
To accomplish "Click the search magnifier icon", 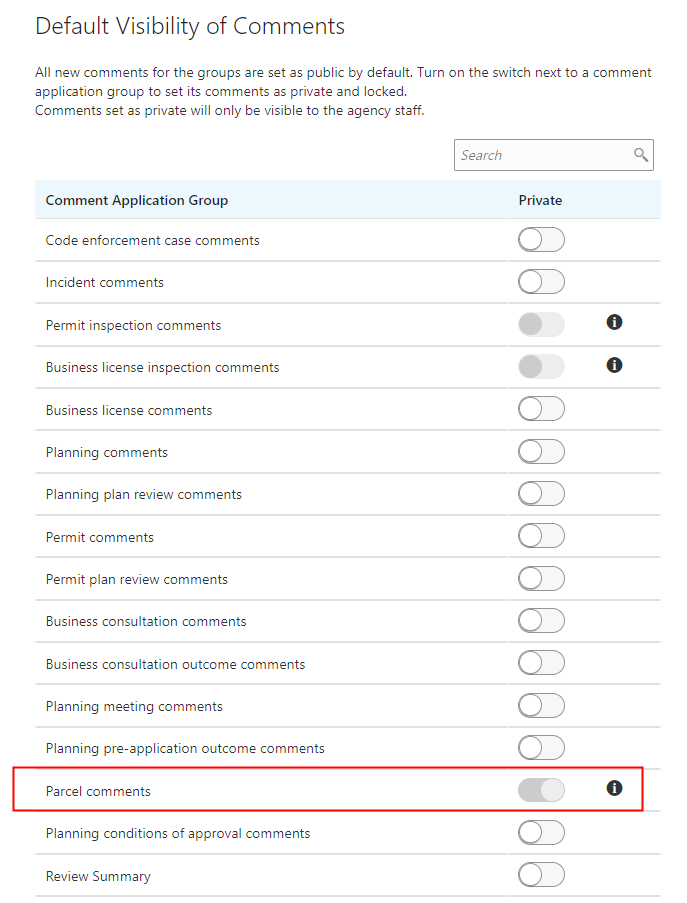I will point(641,155).
